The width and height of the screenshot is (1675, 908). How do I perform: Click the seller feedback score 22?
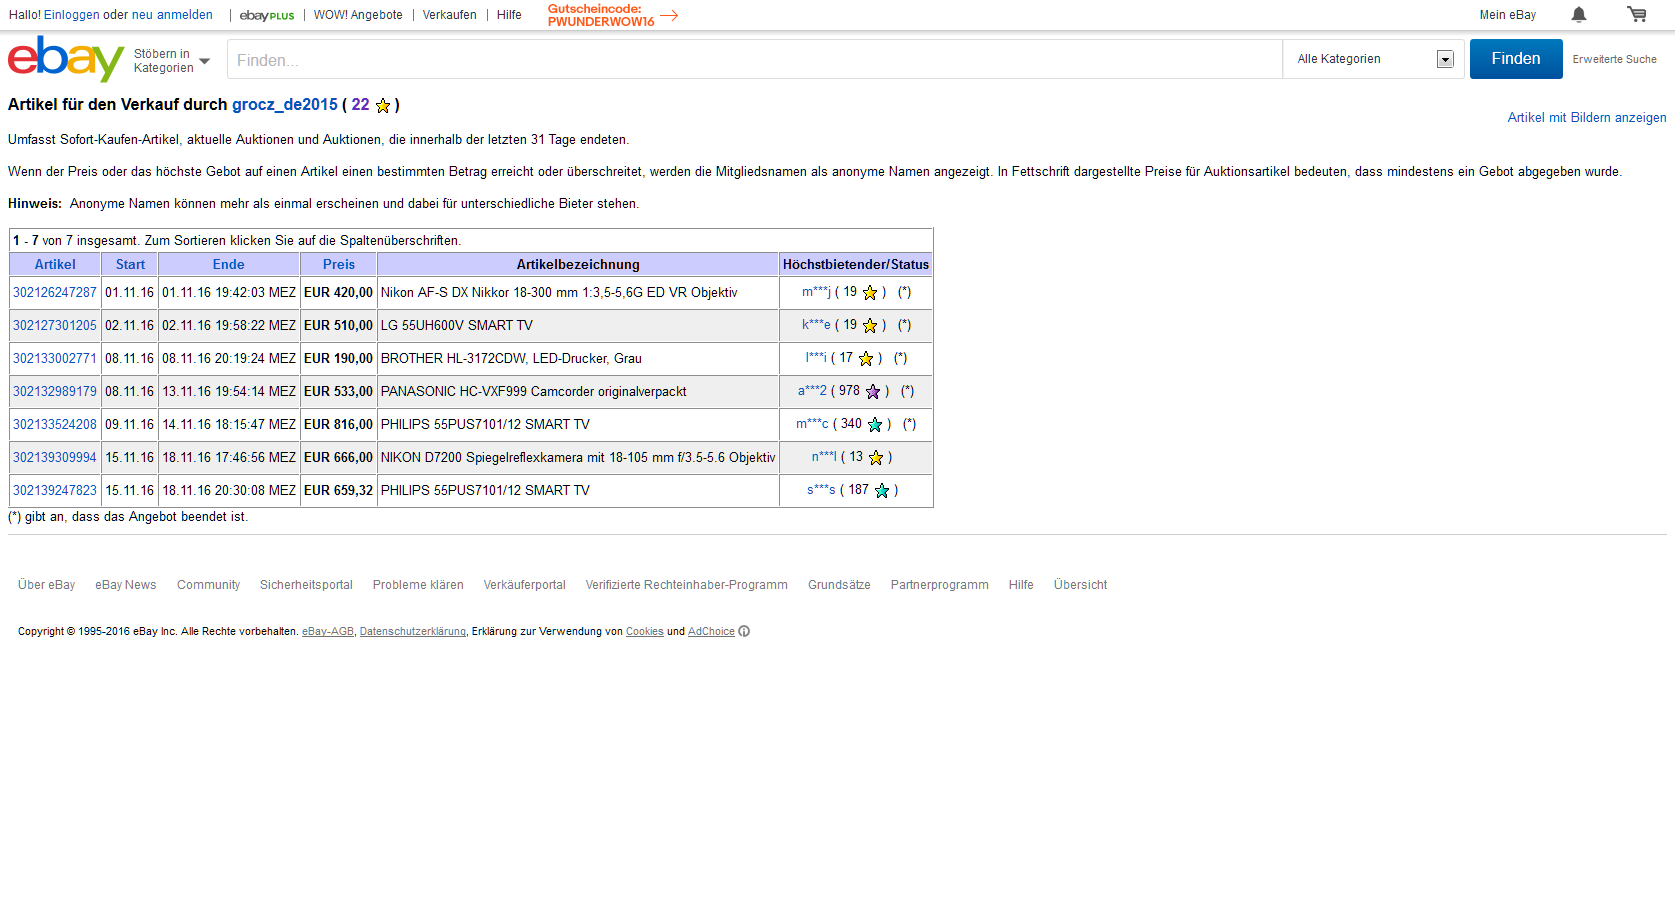click(360, 105)
